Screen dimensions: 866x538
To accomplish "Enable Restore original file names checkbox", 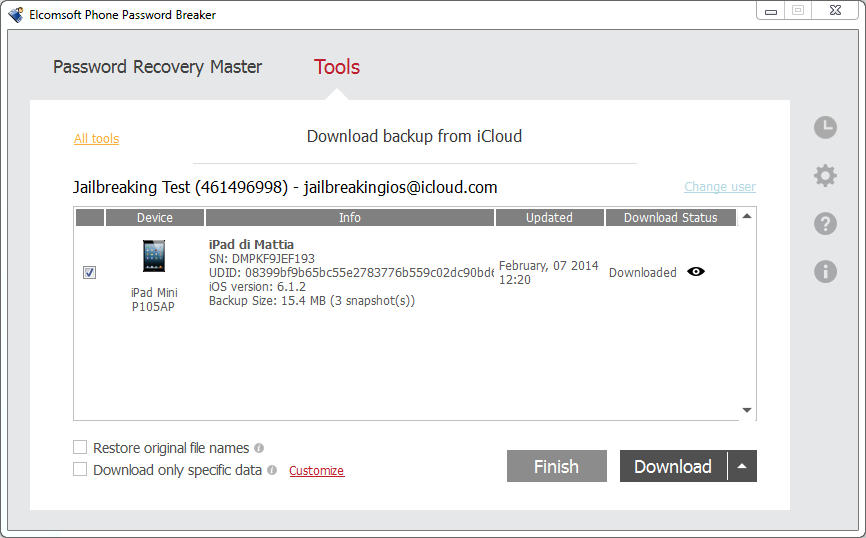I will coord(80,447).
